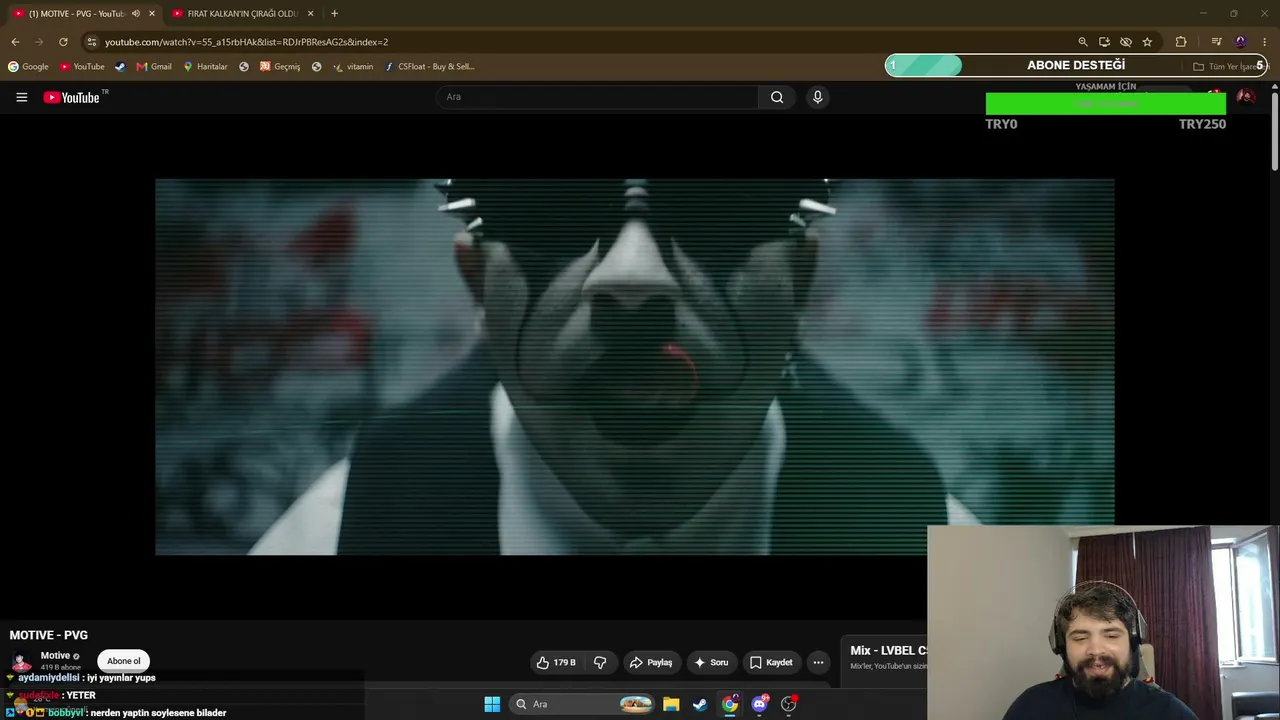The height and width of the screenshot is (720, 1280).
Task: Click the Soru ask button
Action: [x=711, y=662]
